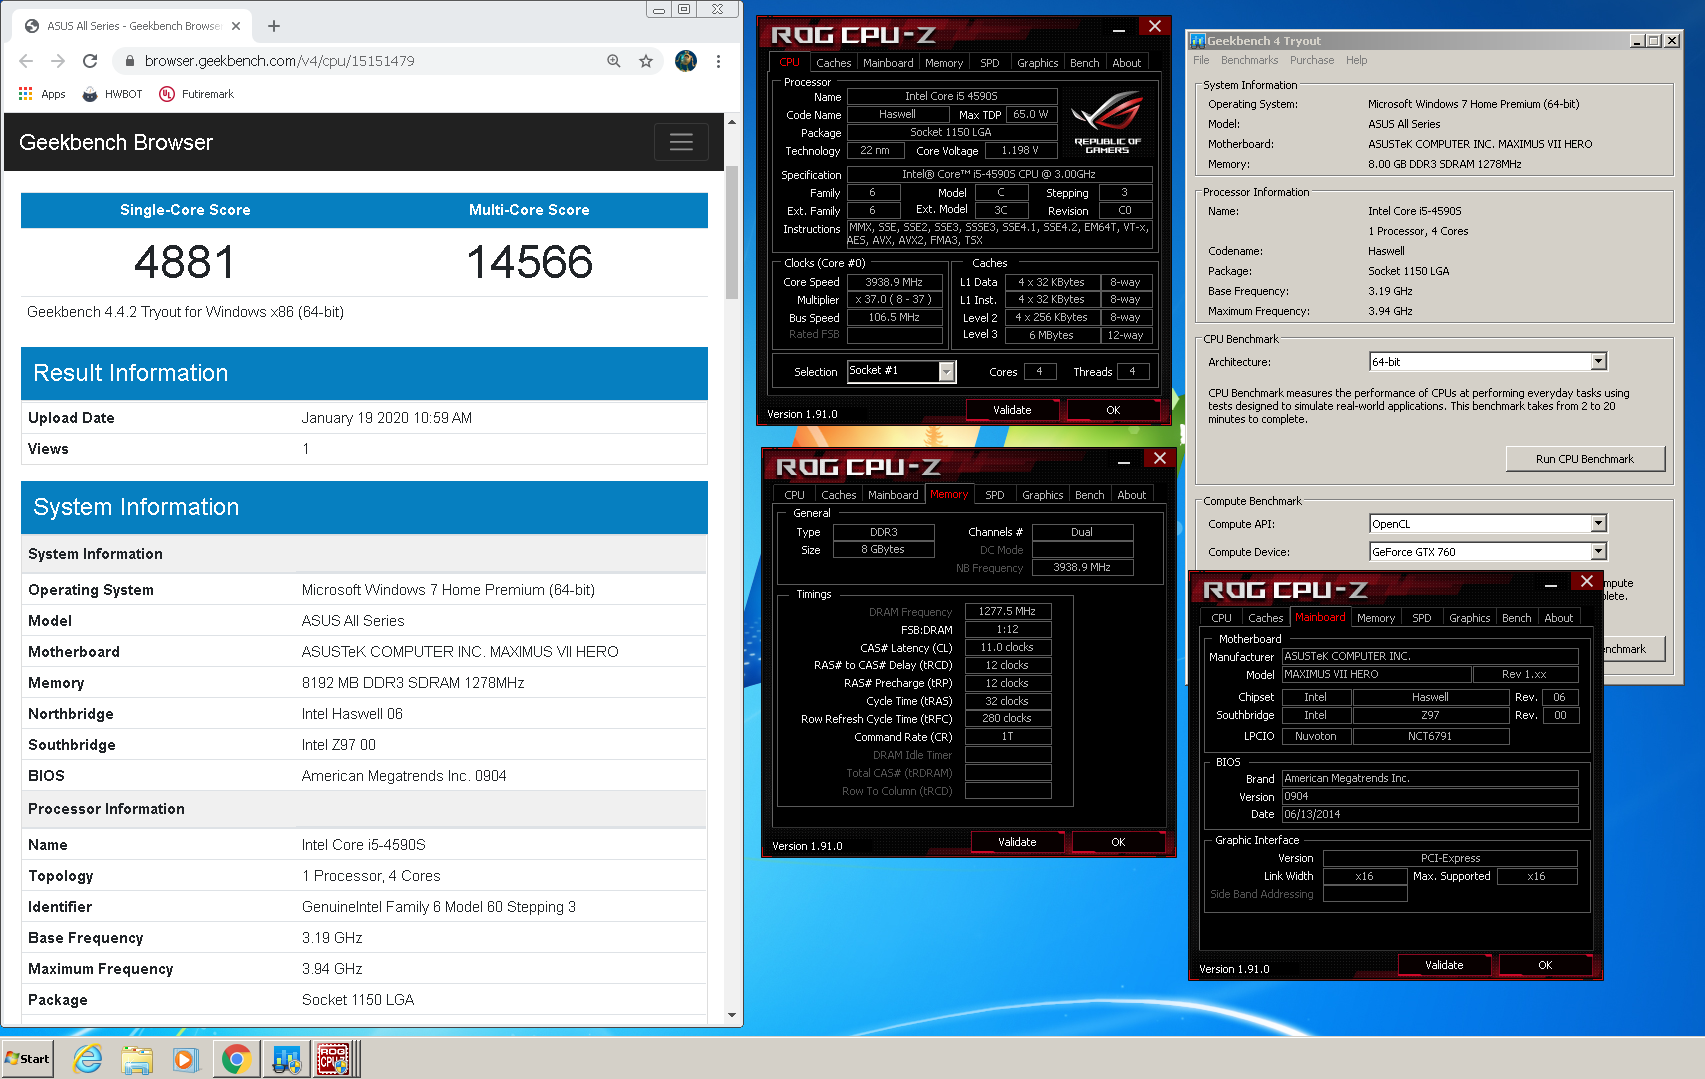Click OK in the Memory tab window

tap(1118, 842)
